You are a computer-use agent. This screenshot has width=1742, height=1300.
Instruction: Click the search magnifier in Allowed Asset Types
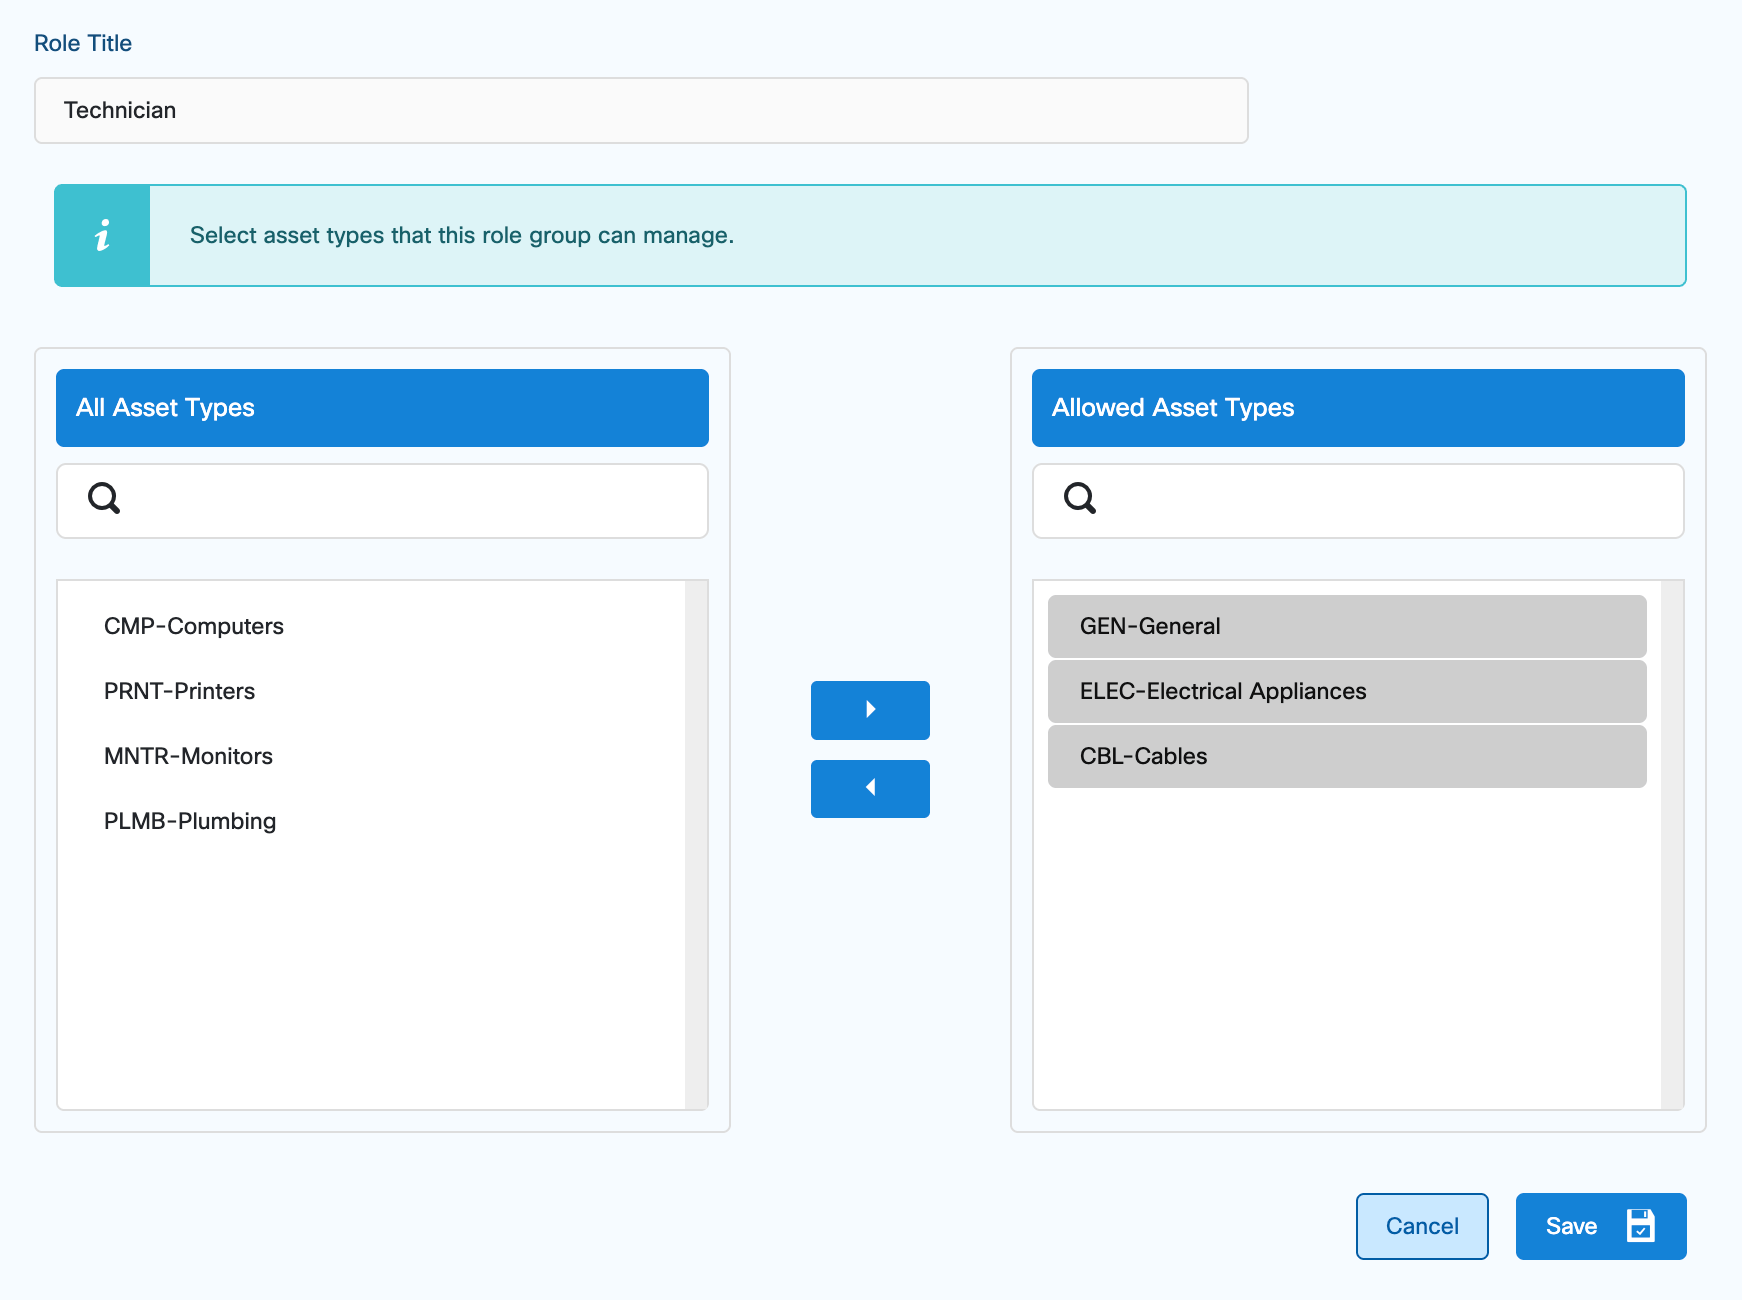point(1080,500)
